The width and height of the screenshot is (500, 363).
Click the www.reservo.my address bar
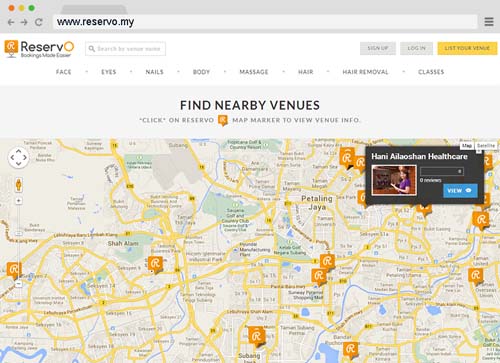265,22
